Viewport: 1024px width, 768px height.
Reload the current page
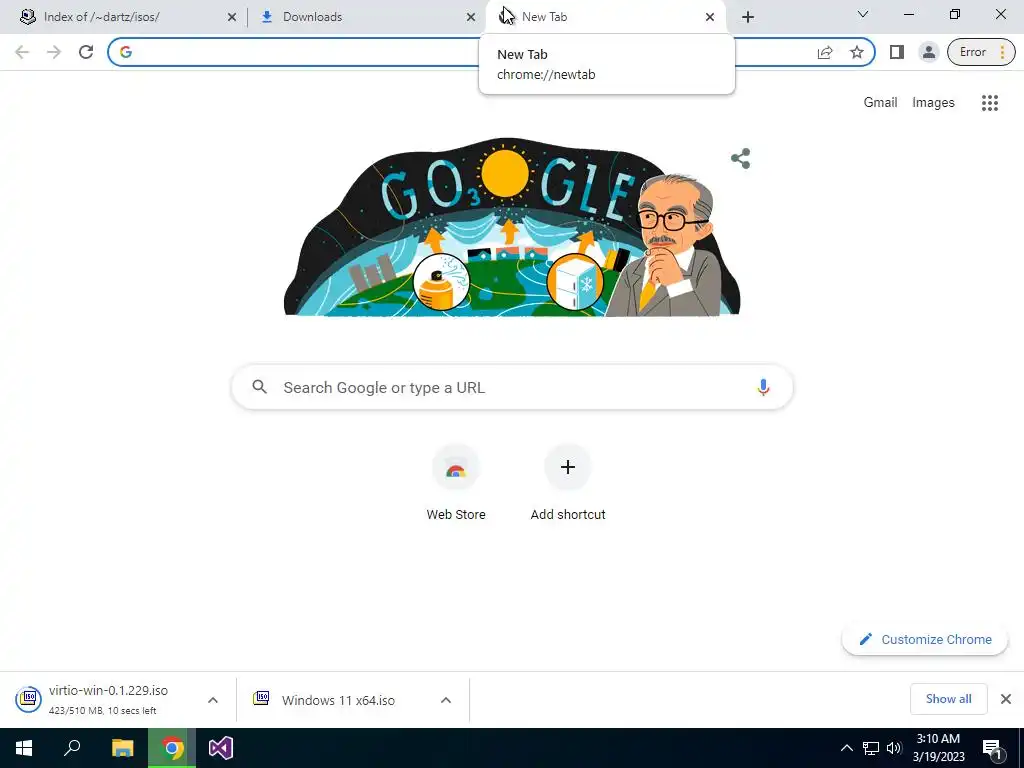86,52
